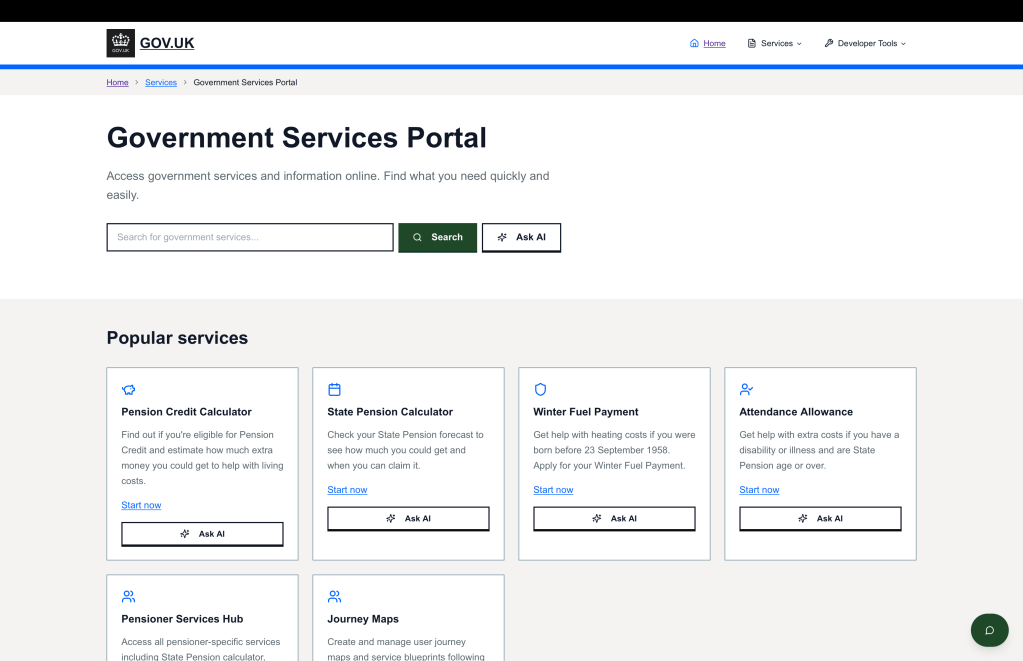Click the GOV.UK crown logo
The width and height of the screenshot is (1023, 661).
pos(120,42)
